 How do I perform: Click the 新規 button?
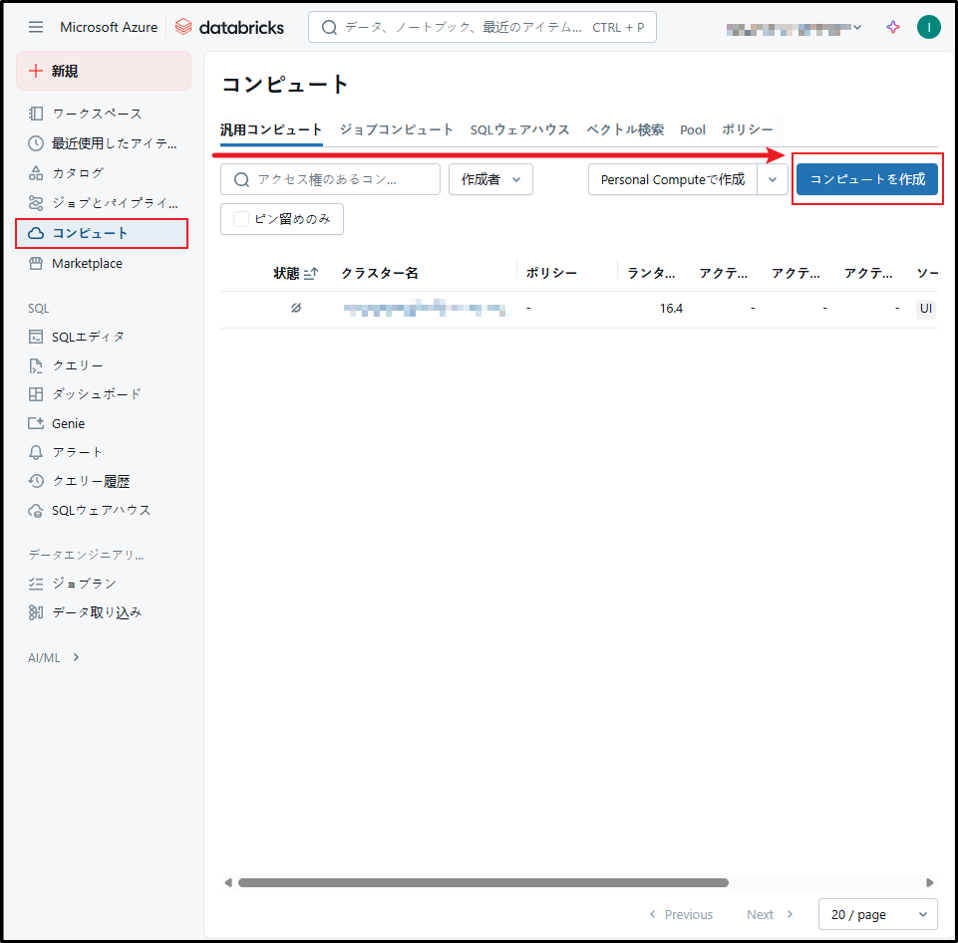point(103,71)
